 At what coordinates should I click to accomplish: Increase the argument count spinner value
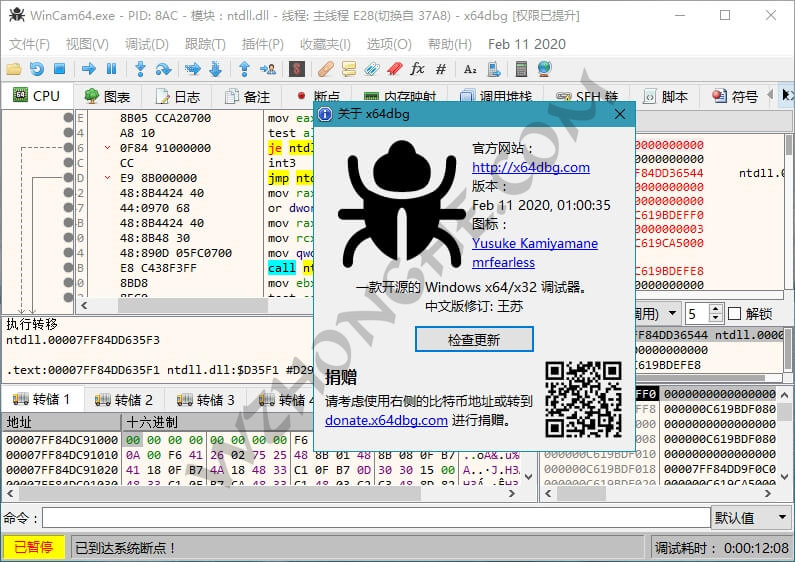tap(715, 309)
